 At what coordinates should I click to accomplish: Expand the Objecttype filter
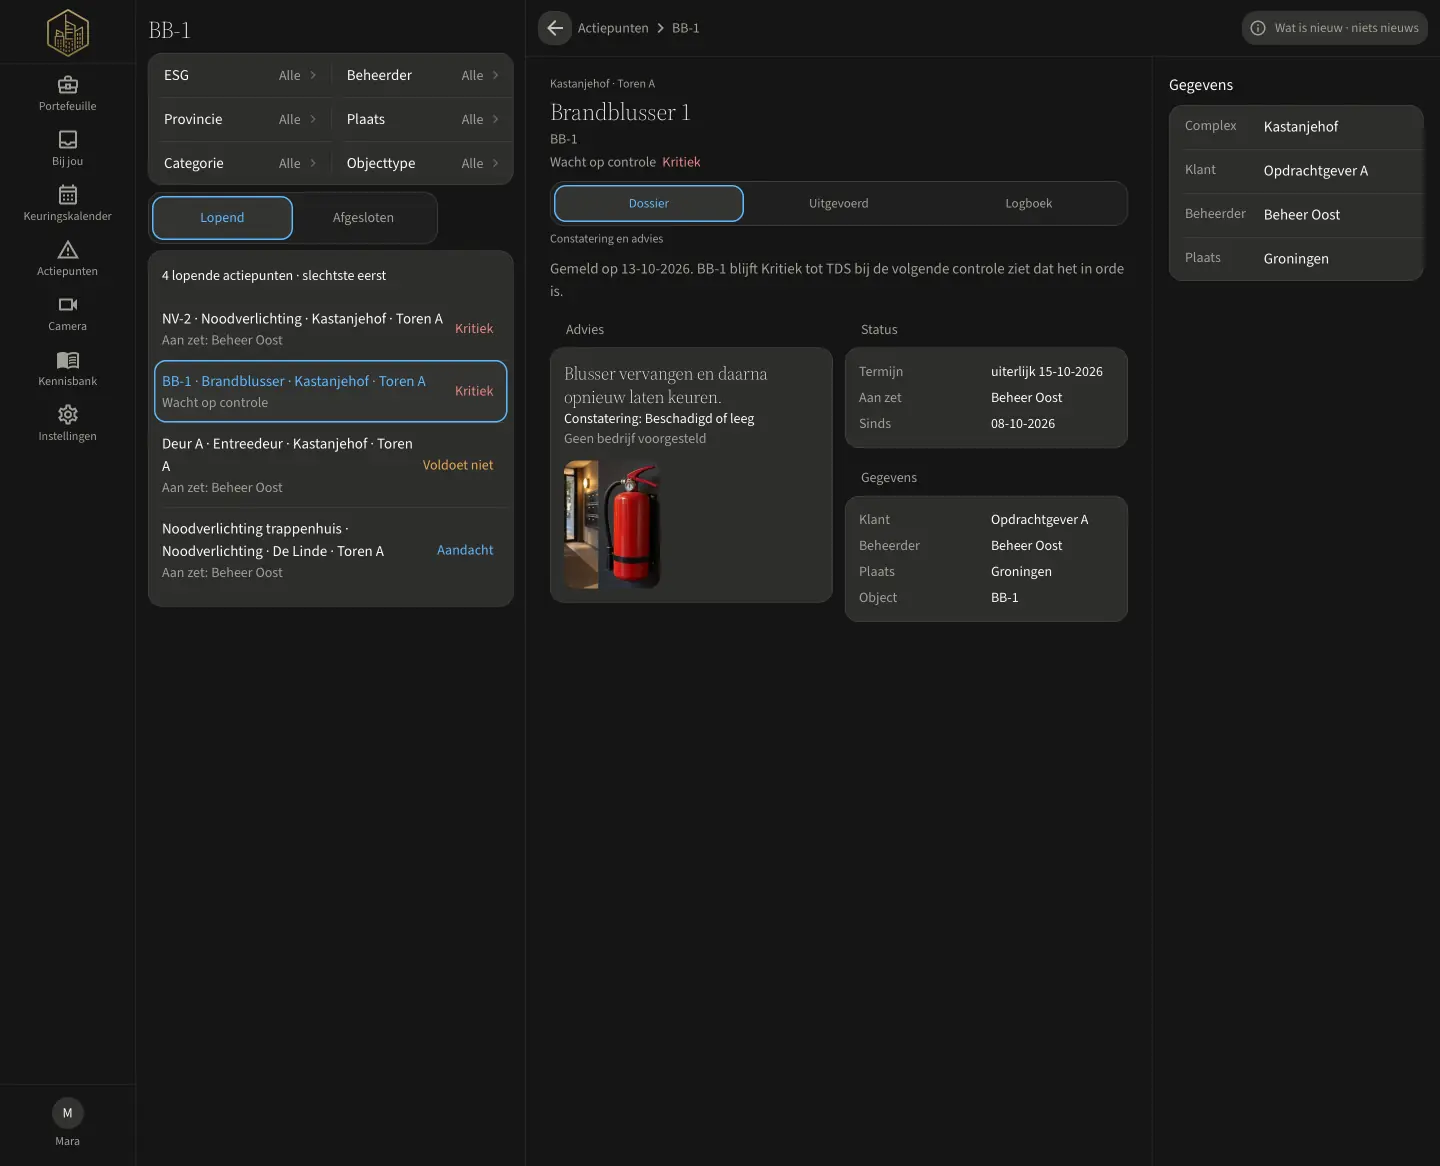pyautogui.click(x=423, y=163)
